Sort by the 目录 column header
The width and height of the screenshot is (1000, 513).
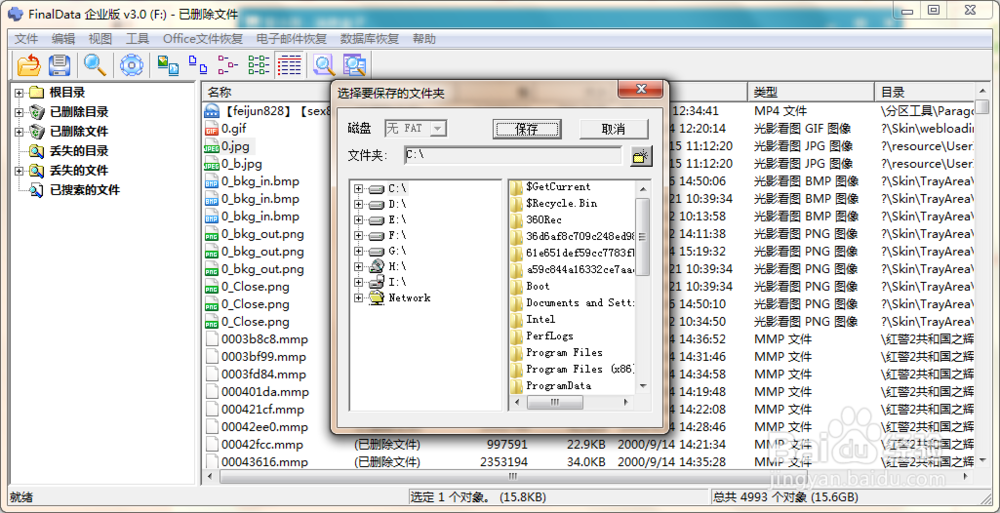tap(924, 92)
